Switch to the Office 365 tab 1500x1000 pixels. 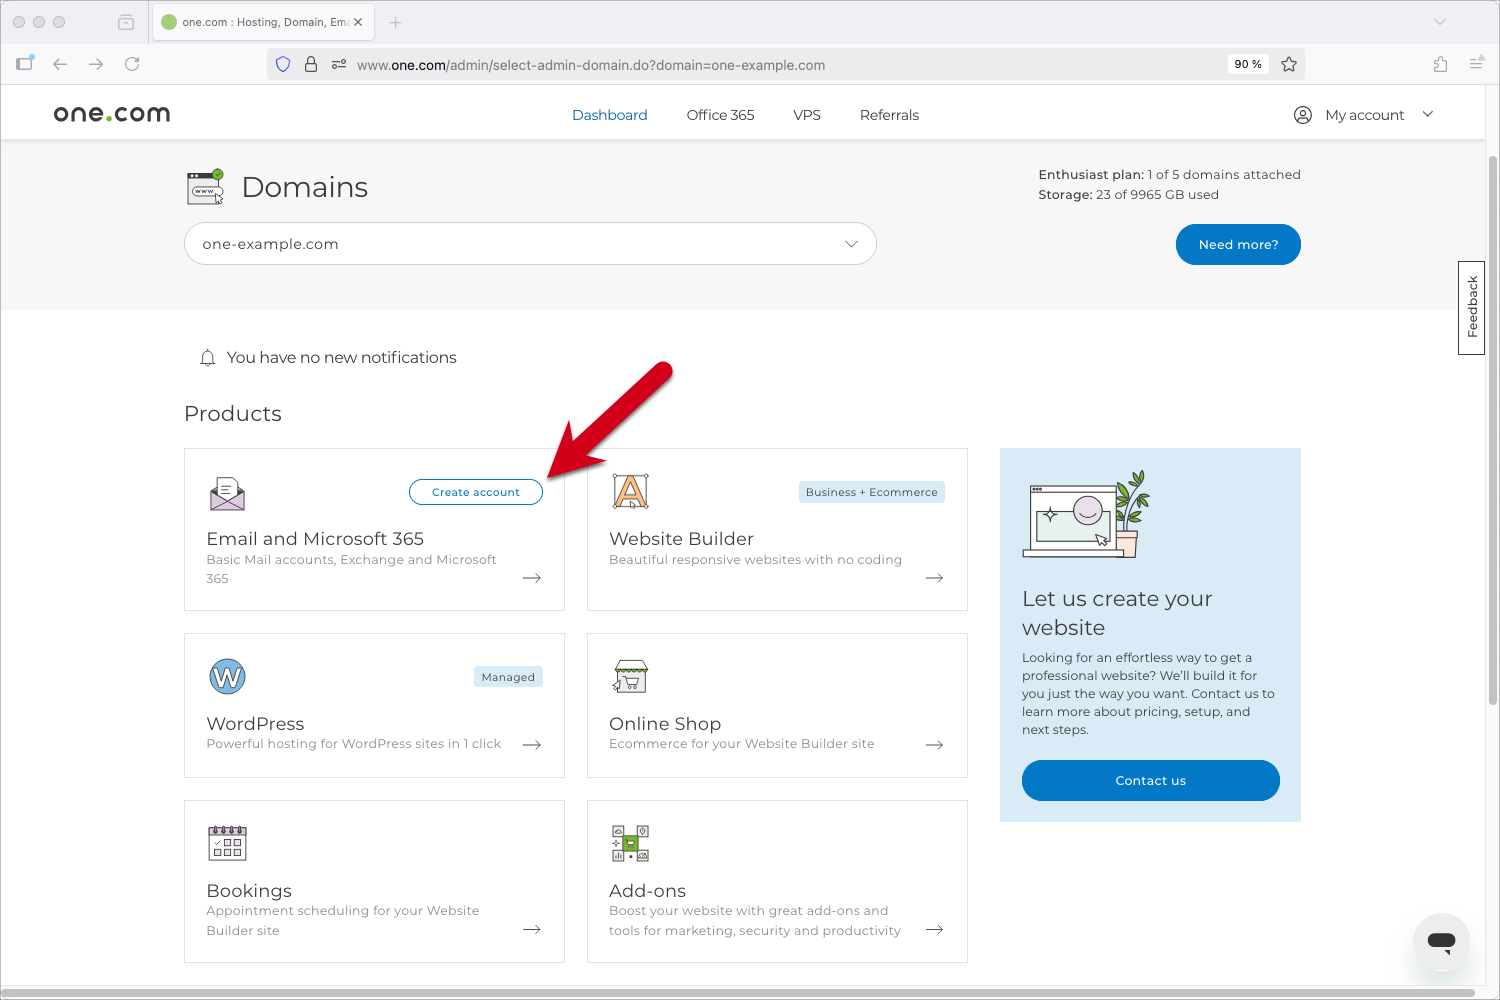719,114
